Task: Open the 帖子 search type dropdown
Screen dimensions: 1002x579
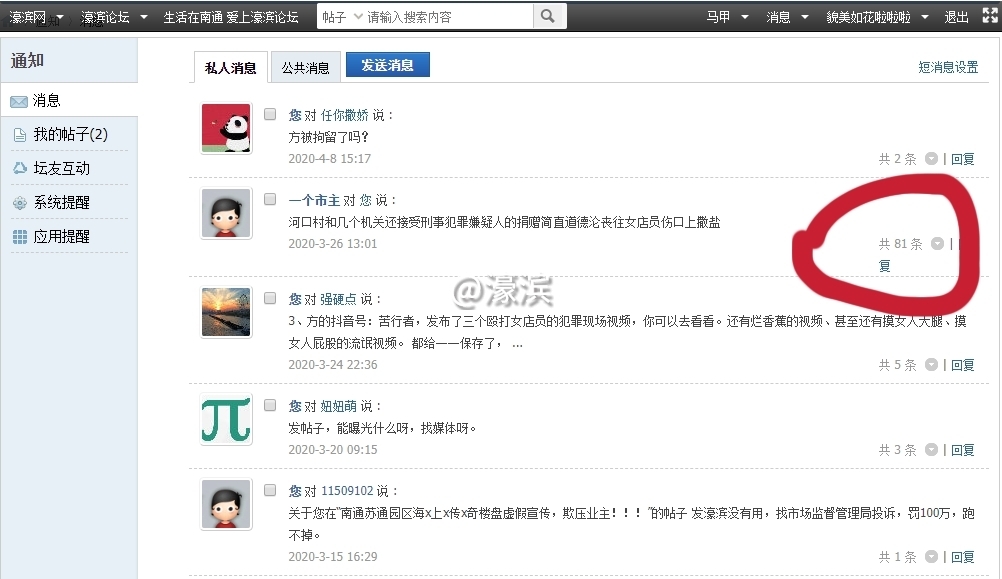Action: click(x=342, y=17)
